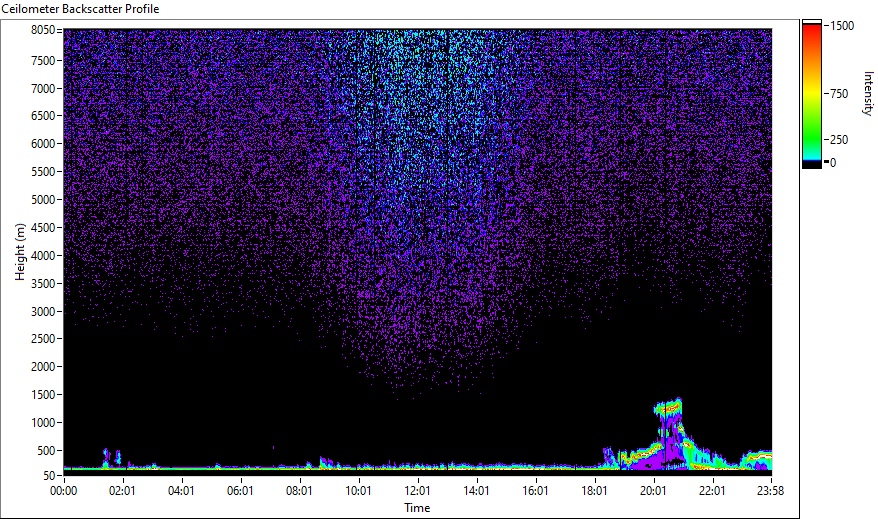The height and width of the screenshot is (519, 878).
Task: Click the 06:01 time axis label
Action: (240, 491)
